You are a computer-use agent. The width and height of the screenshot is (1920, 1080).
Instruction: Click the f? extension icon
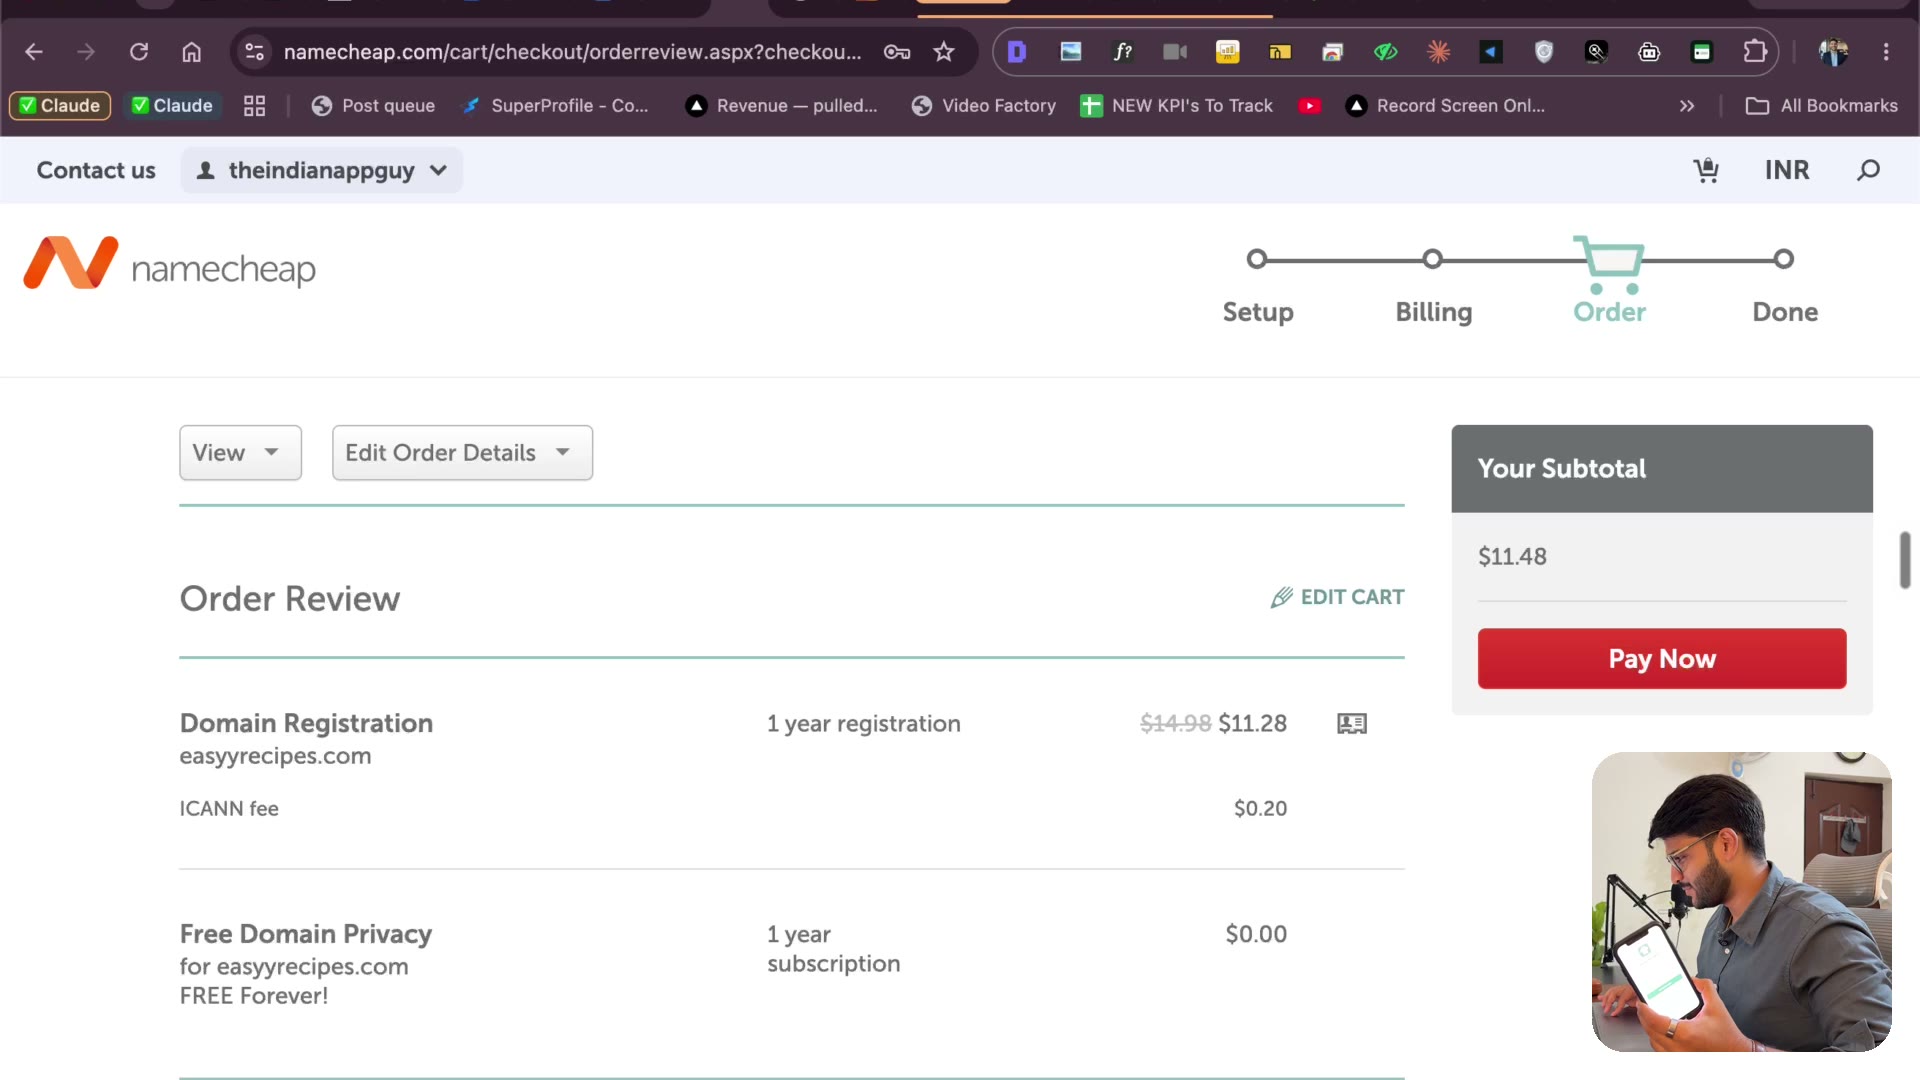pyautogui.click(x=1123, y=52)
